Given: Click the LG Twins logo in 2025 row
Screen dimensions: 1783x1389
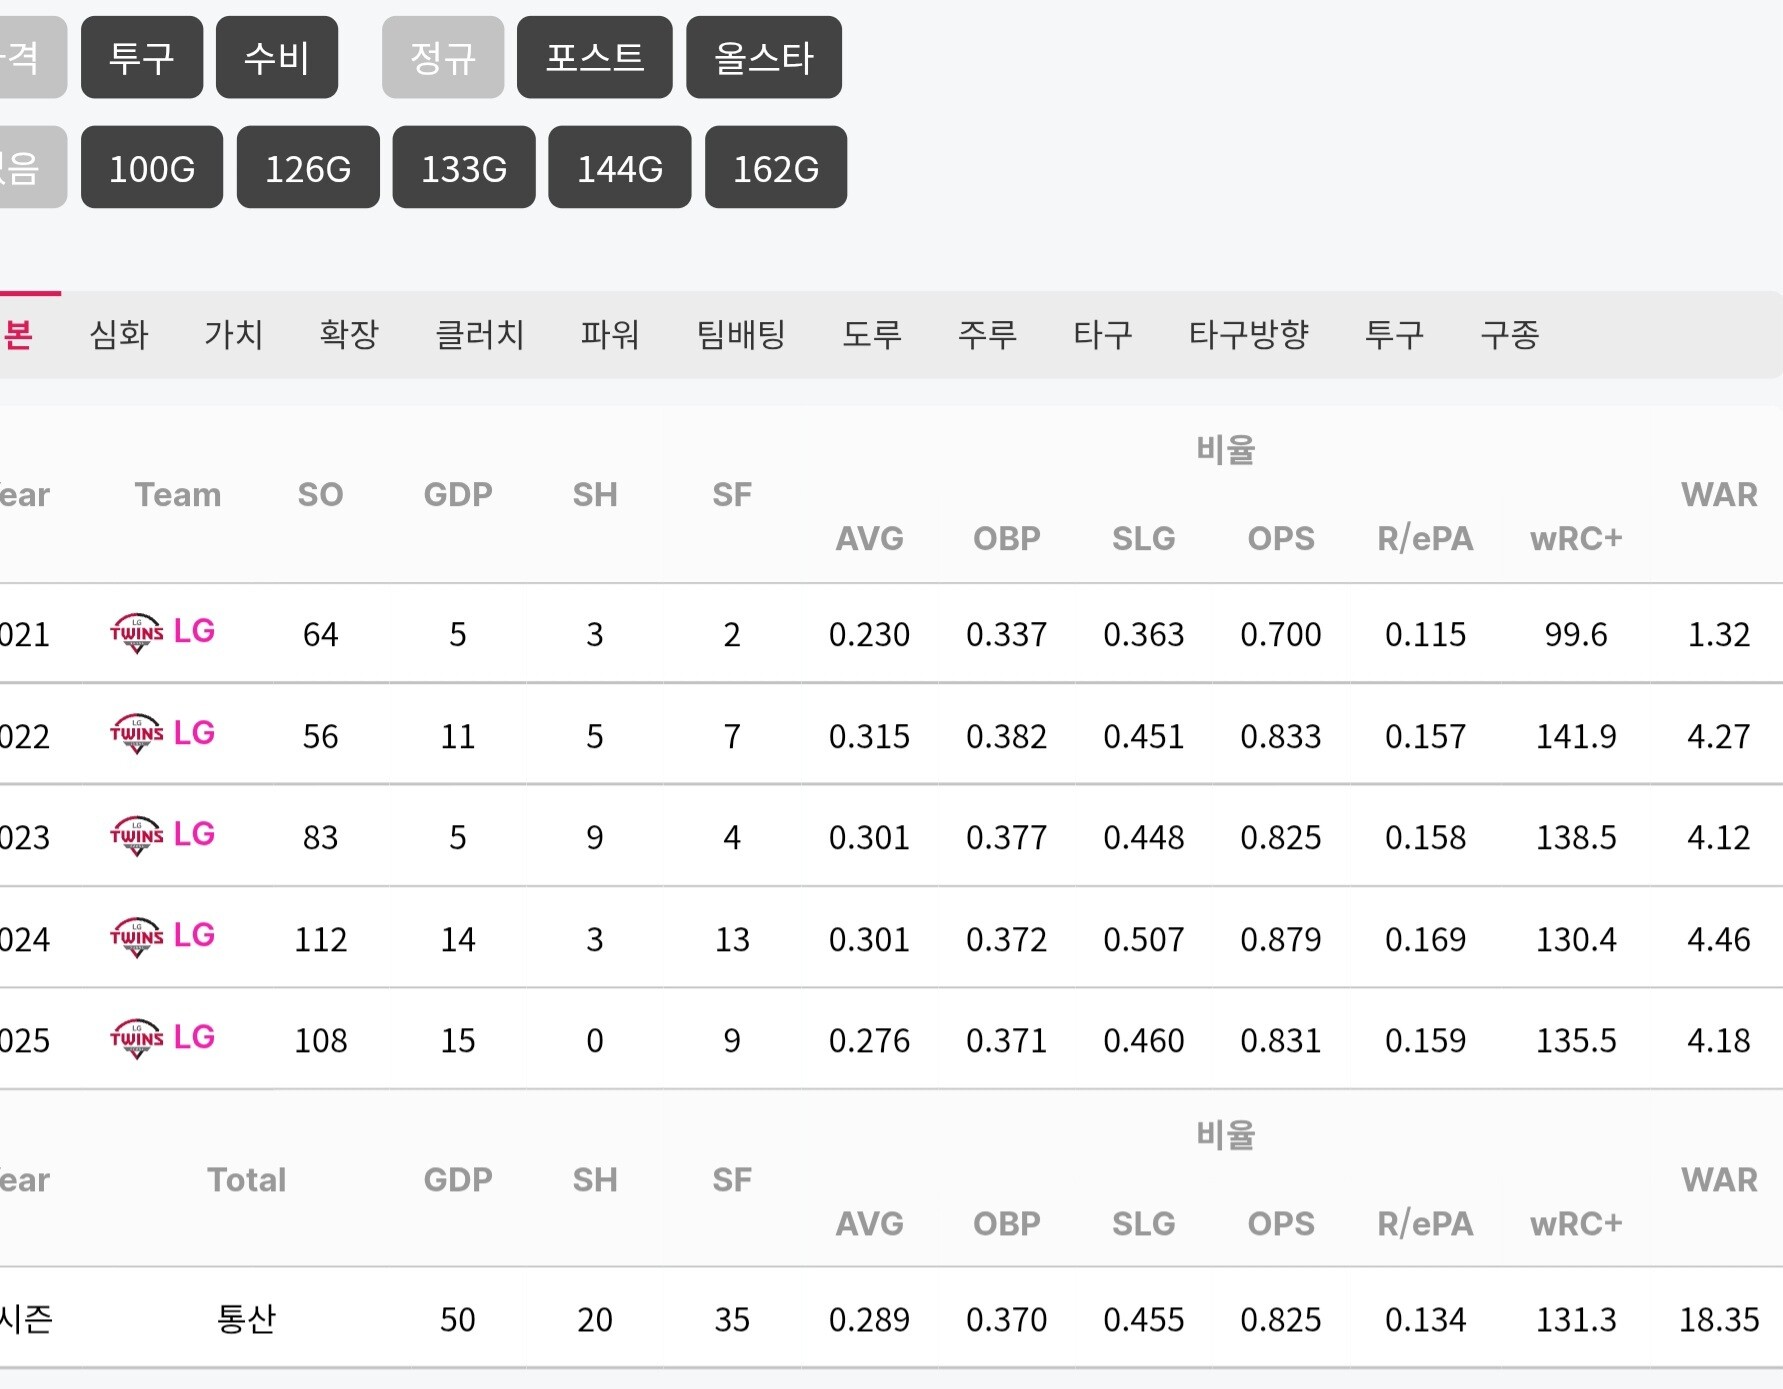Looking at the screenshot, I should click(x=137, y=1039).
